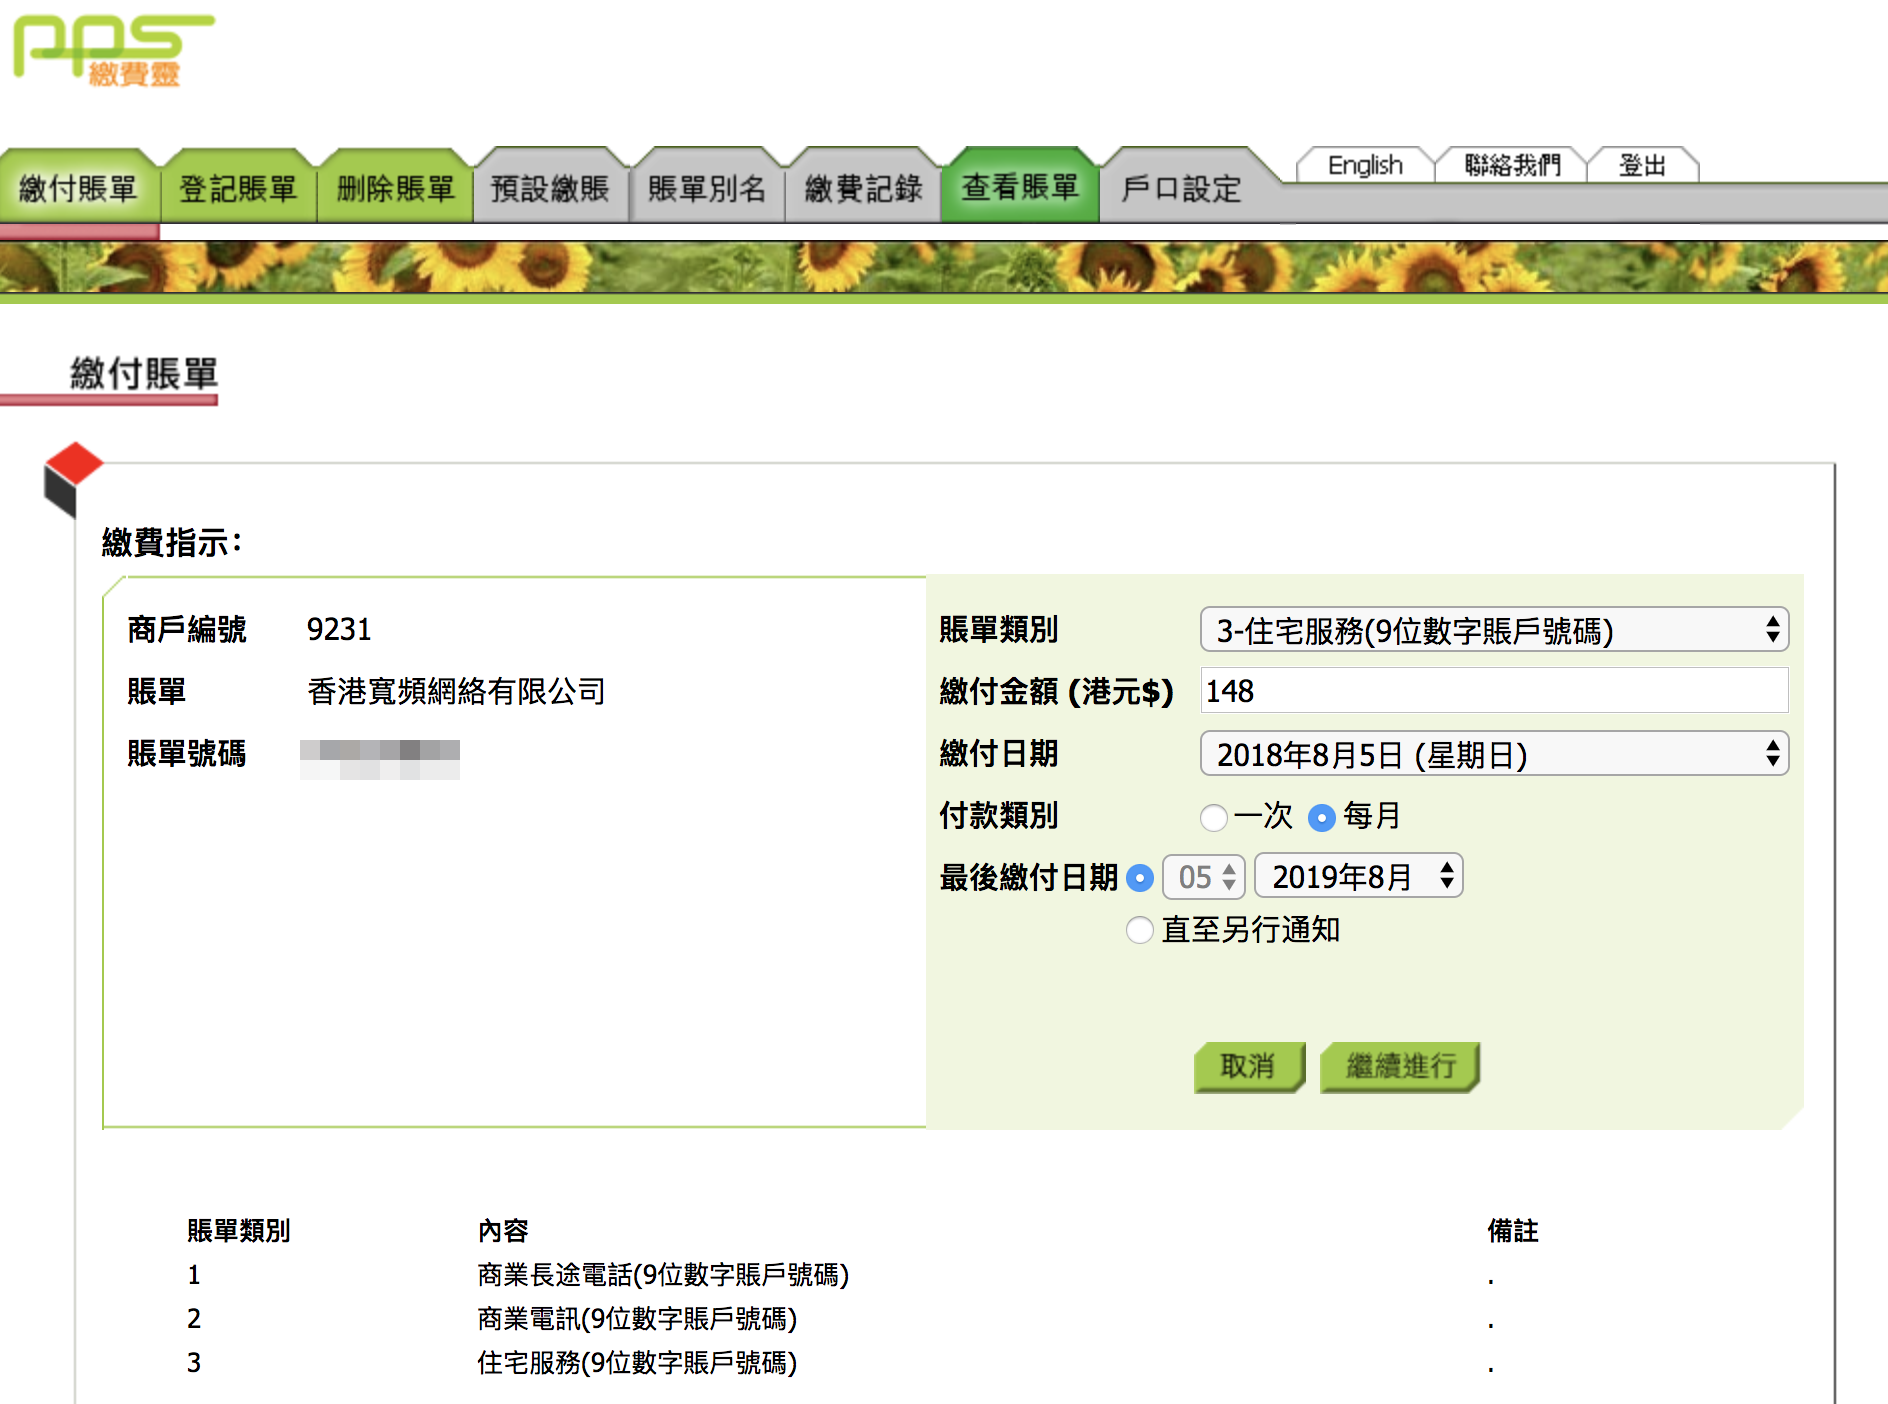Open the 賬單類別 dropdown
The image size is (1888, 1404).
pos(1494,630)
